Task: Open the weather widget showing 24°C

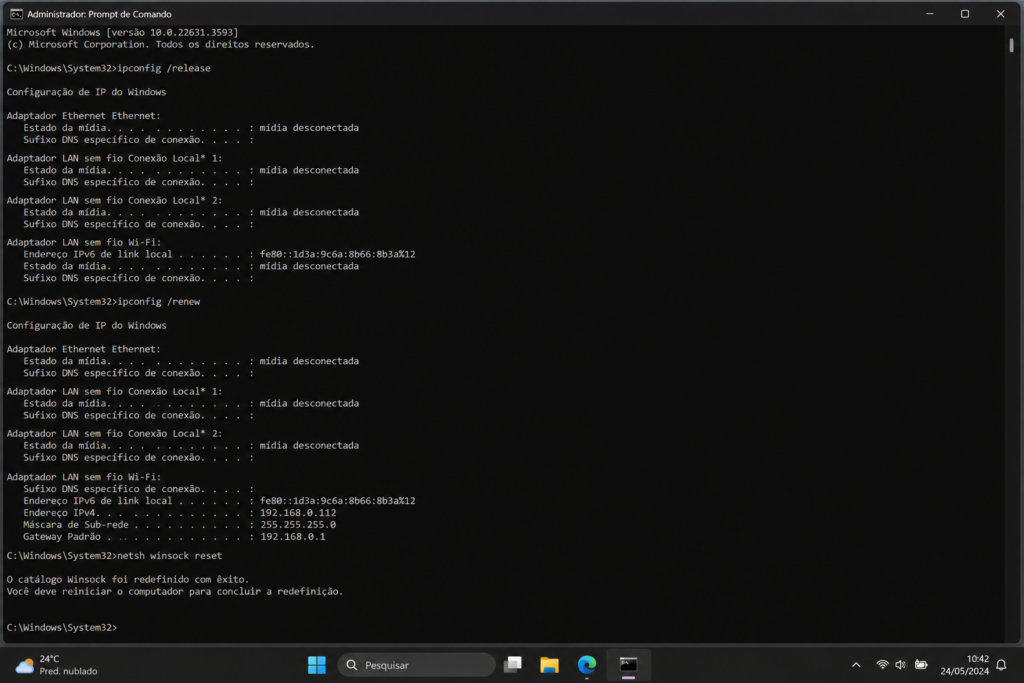Action: 56,665
